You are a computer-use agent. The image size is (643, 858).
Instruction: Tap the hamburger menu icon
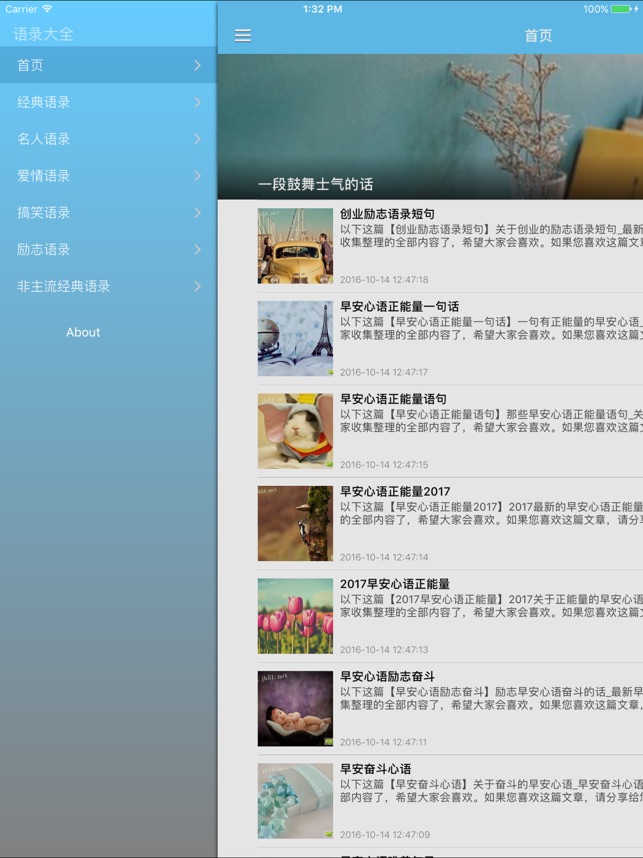click(x=243, y=36)
